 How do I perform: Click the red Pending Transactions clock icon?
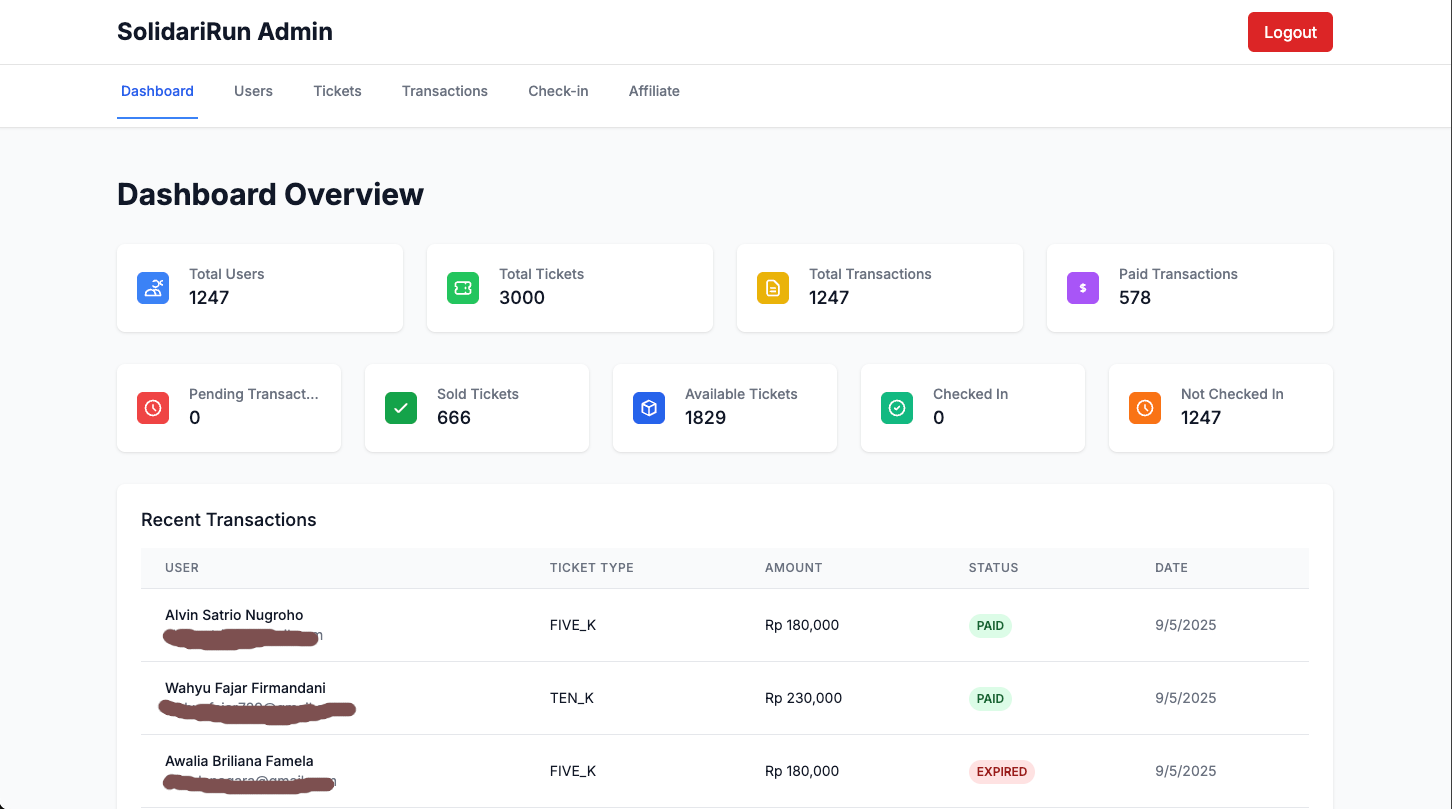[153, 408]
